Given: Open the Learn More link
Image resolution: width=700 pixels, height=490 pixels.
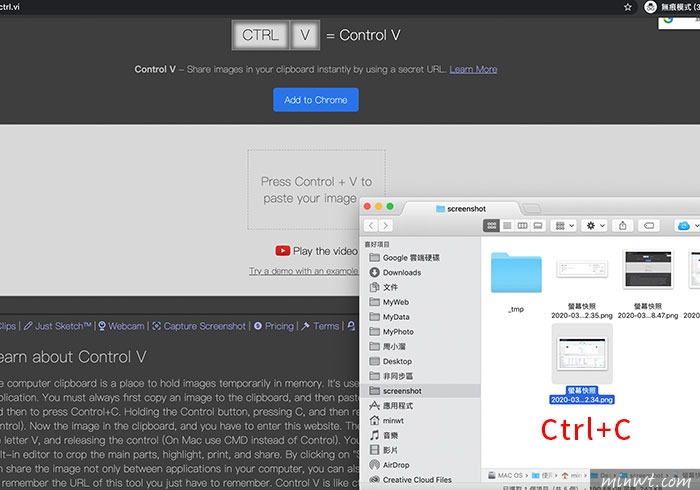Looking at the screenshot, I should [x=473, y=69].
